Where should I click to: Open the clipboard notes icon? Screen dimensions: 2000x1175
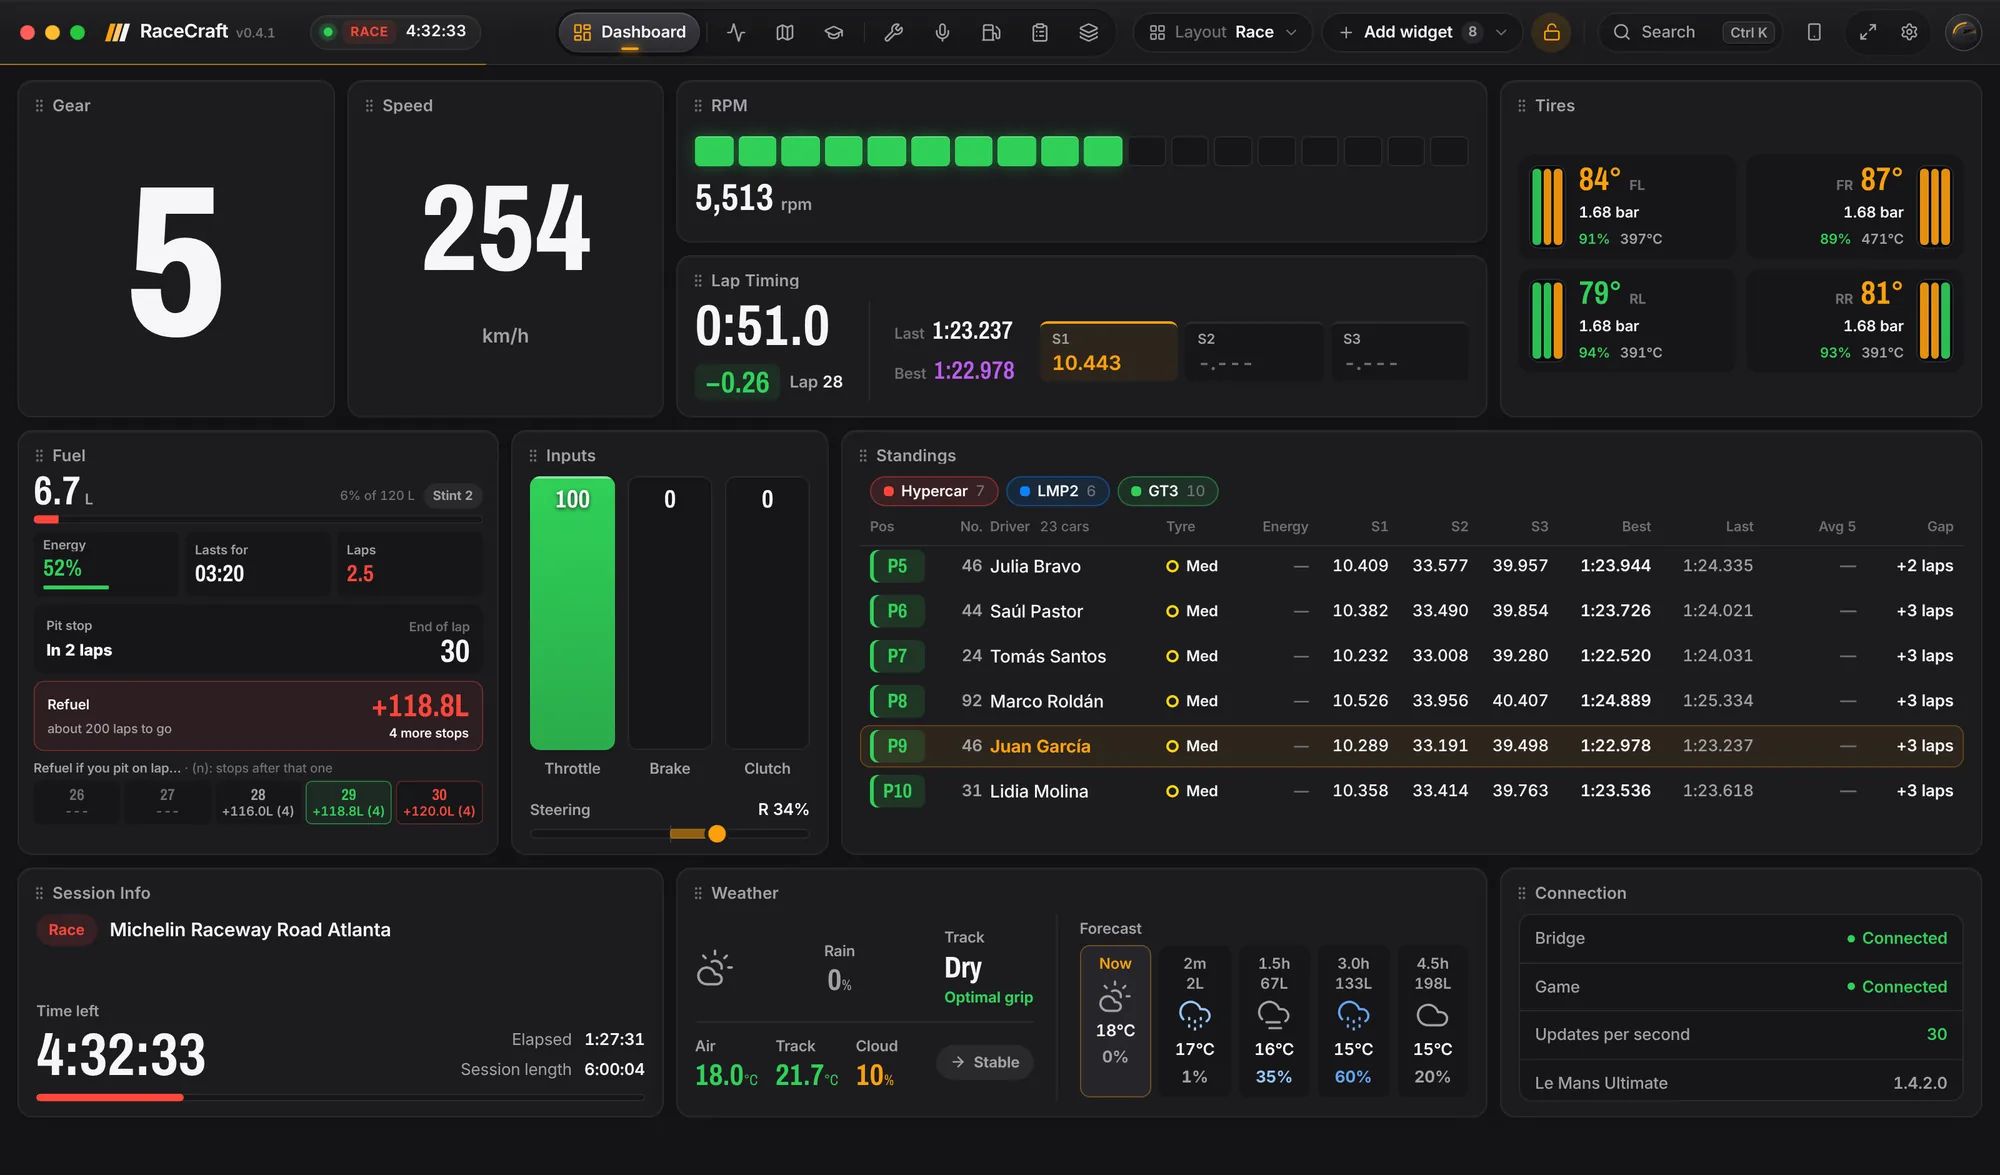[1040, 32]
